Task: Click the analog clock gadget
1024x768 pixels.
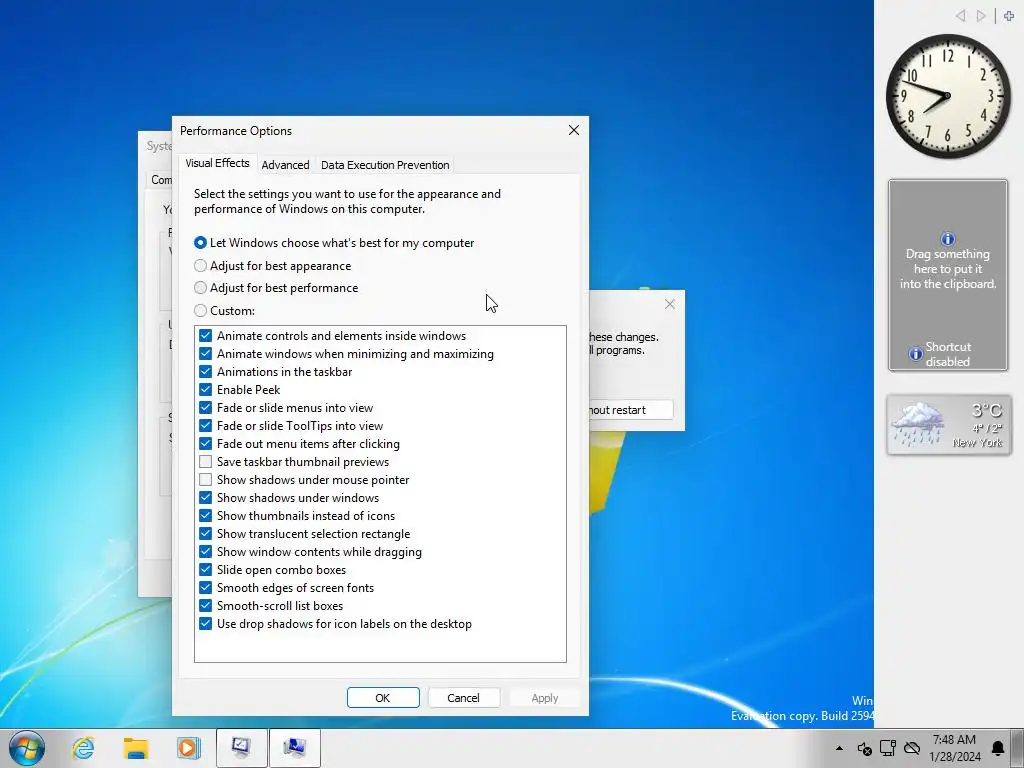Action: coord(948,96)
